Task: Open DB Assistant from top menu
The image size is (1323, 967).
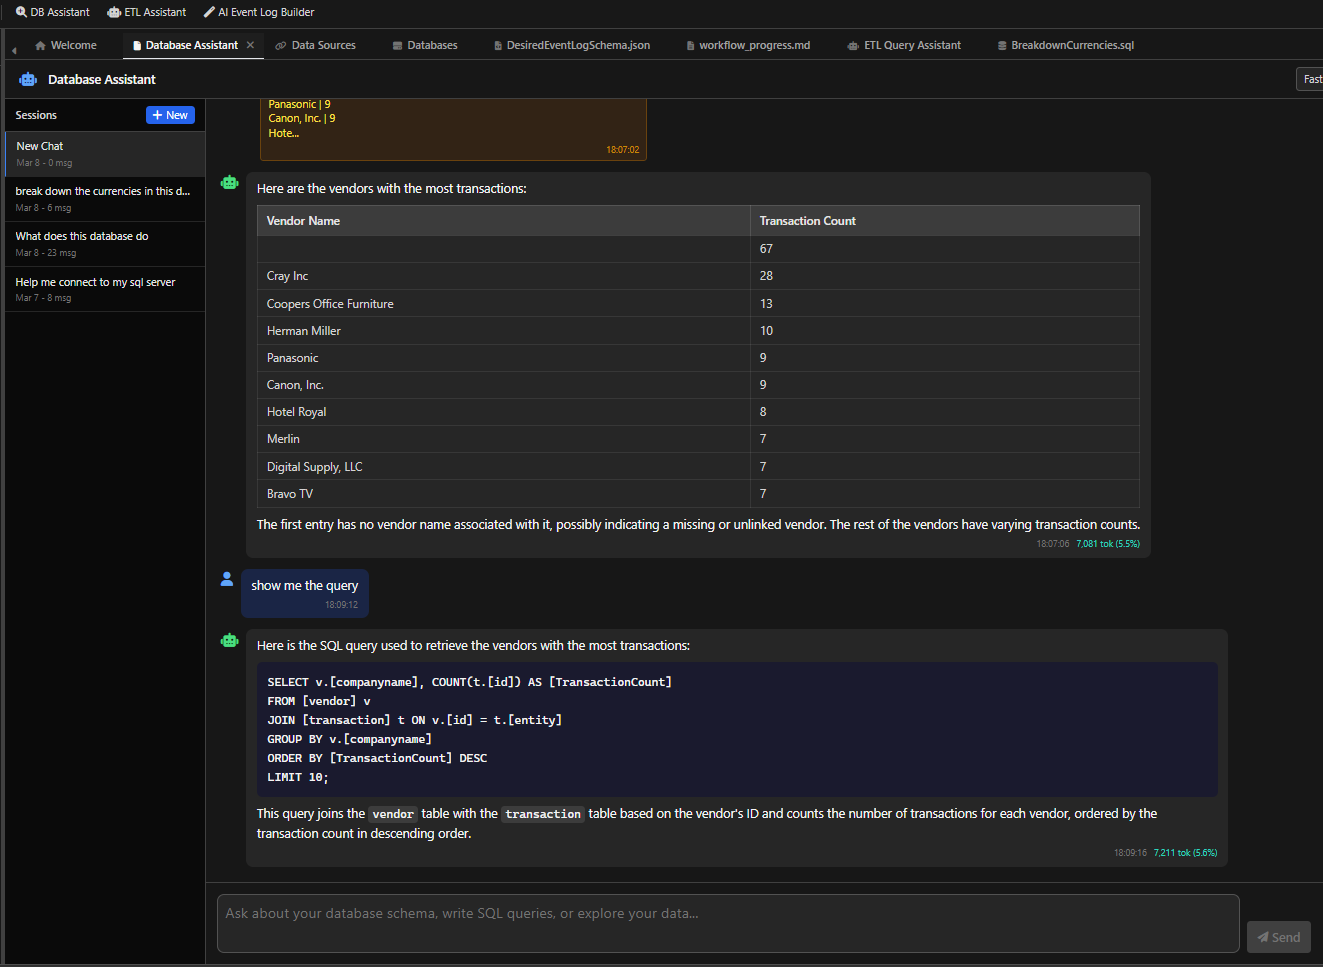Action: click(53, 12)
